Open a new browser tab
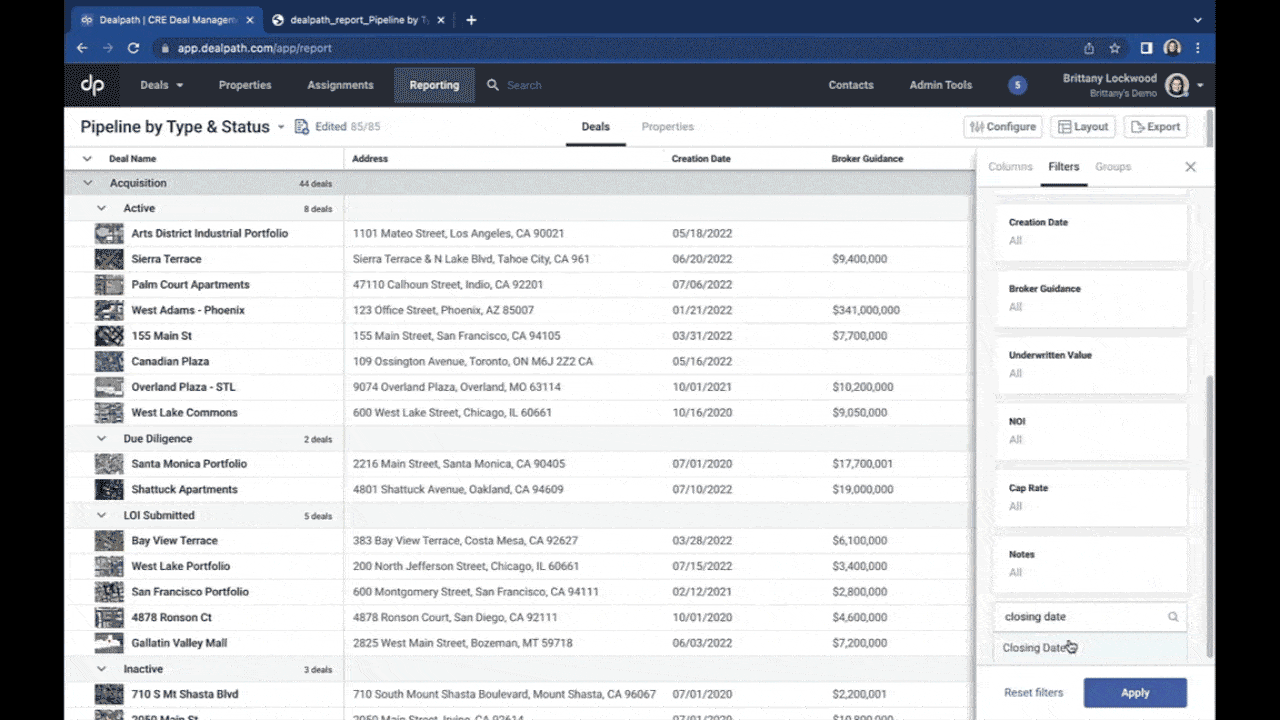The image size is (1280, 720). pos(471,20)
